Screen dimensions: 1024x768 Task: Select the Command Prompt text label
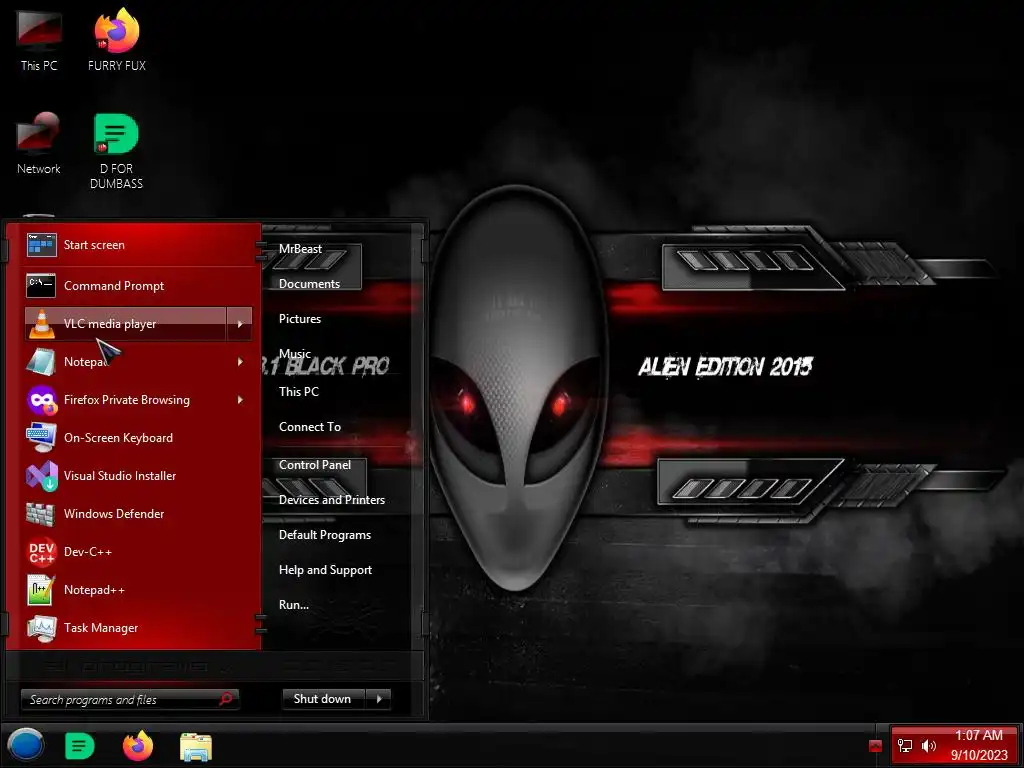tap(114, 286)
